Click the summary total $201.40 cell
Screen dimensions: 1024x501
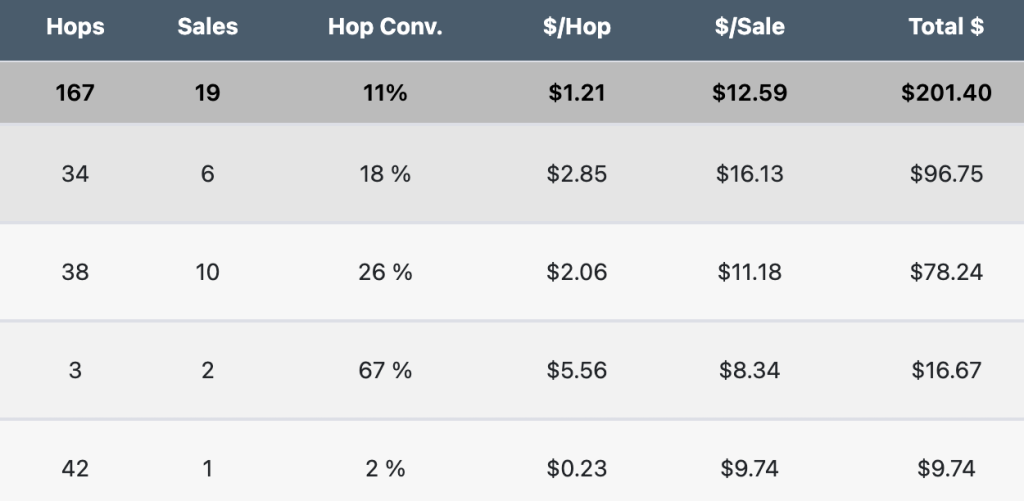946,93
